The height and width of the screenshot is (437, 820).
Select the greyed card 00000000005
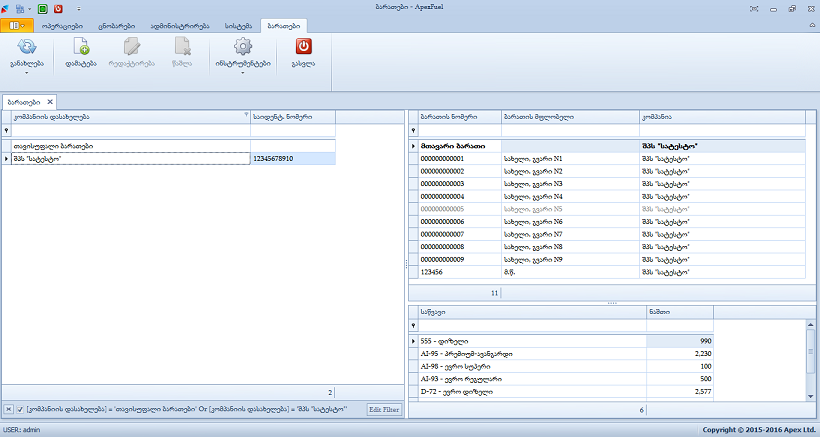click(460, 209)
